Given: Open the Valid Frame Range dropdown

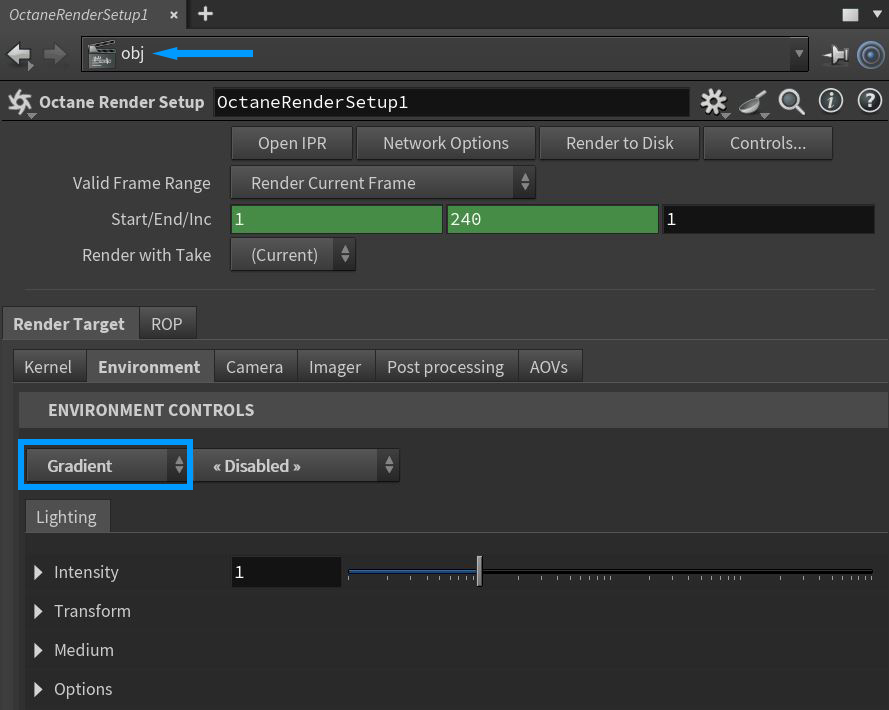Looking at the screenshot, I should tap(383, 183).
